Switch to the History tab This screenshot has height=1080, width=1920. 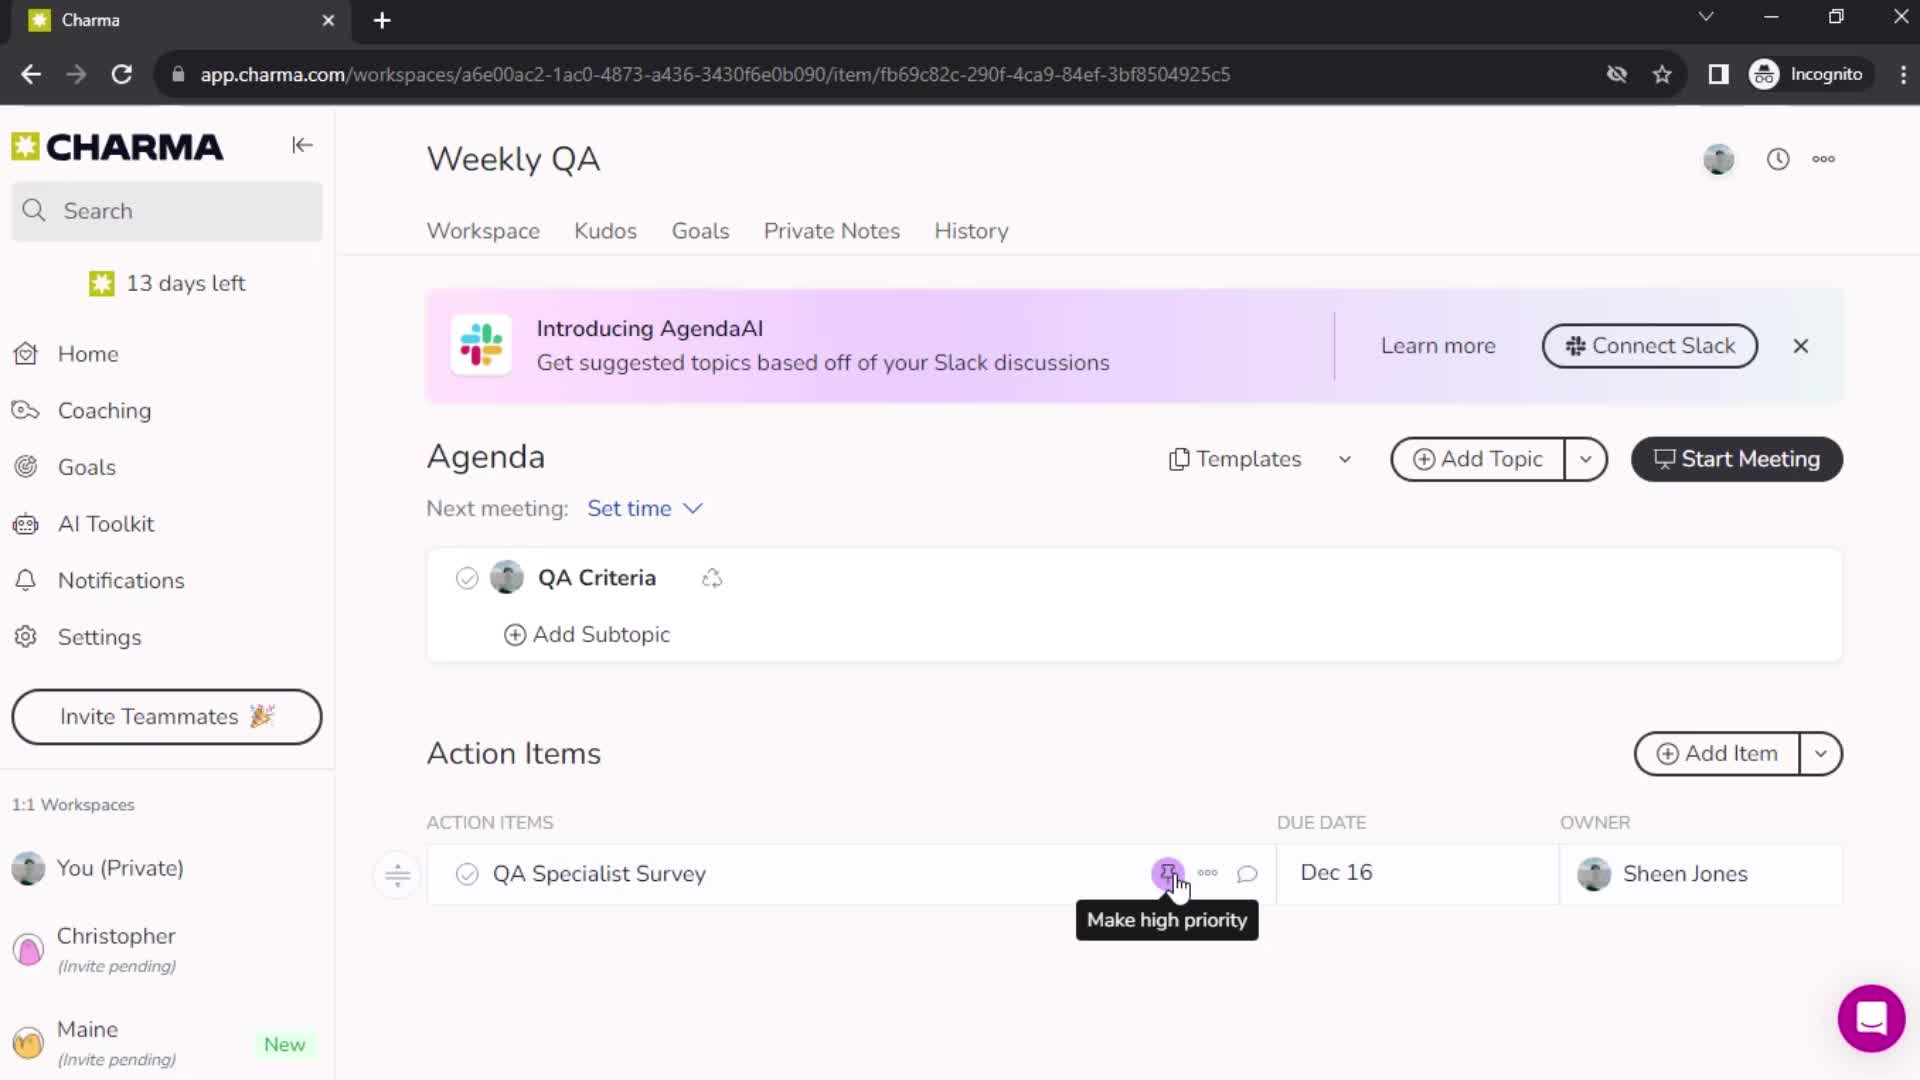pos(973,231)
